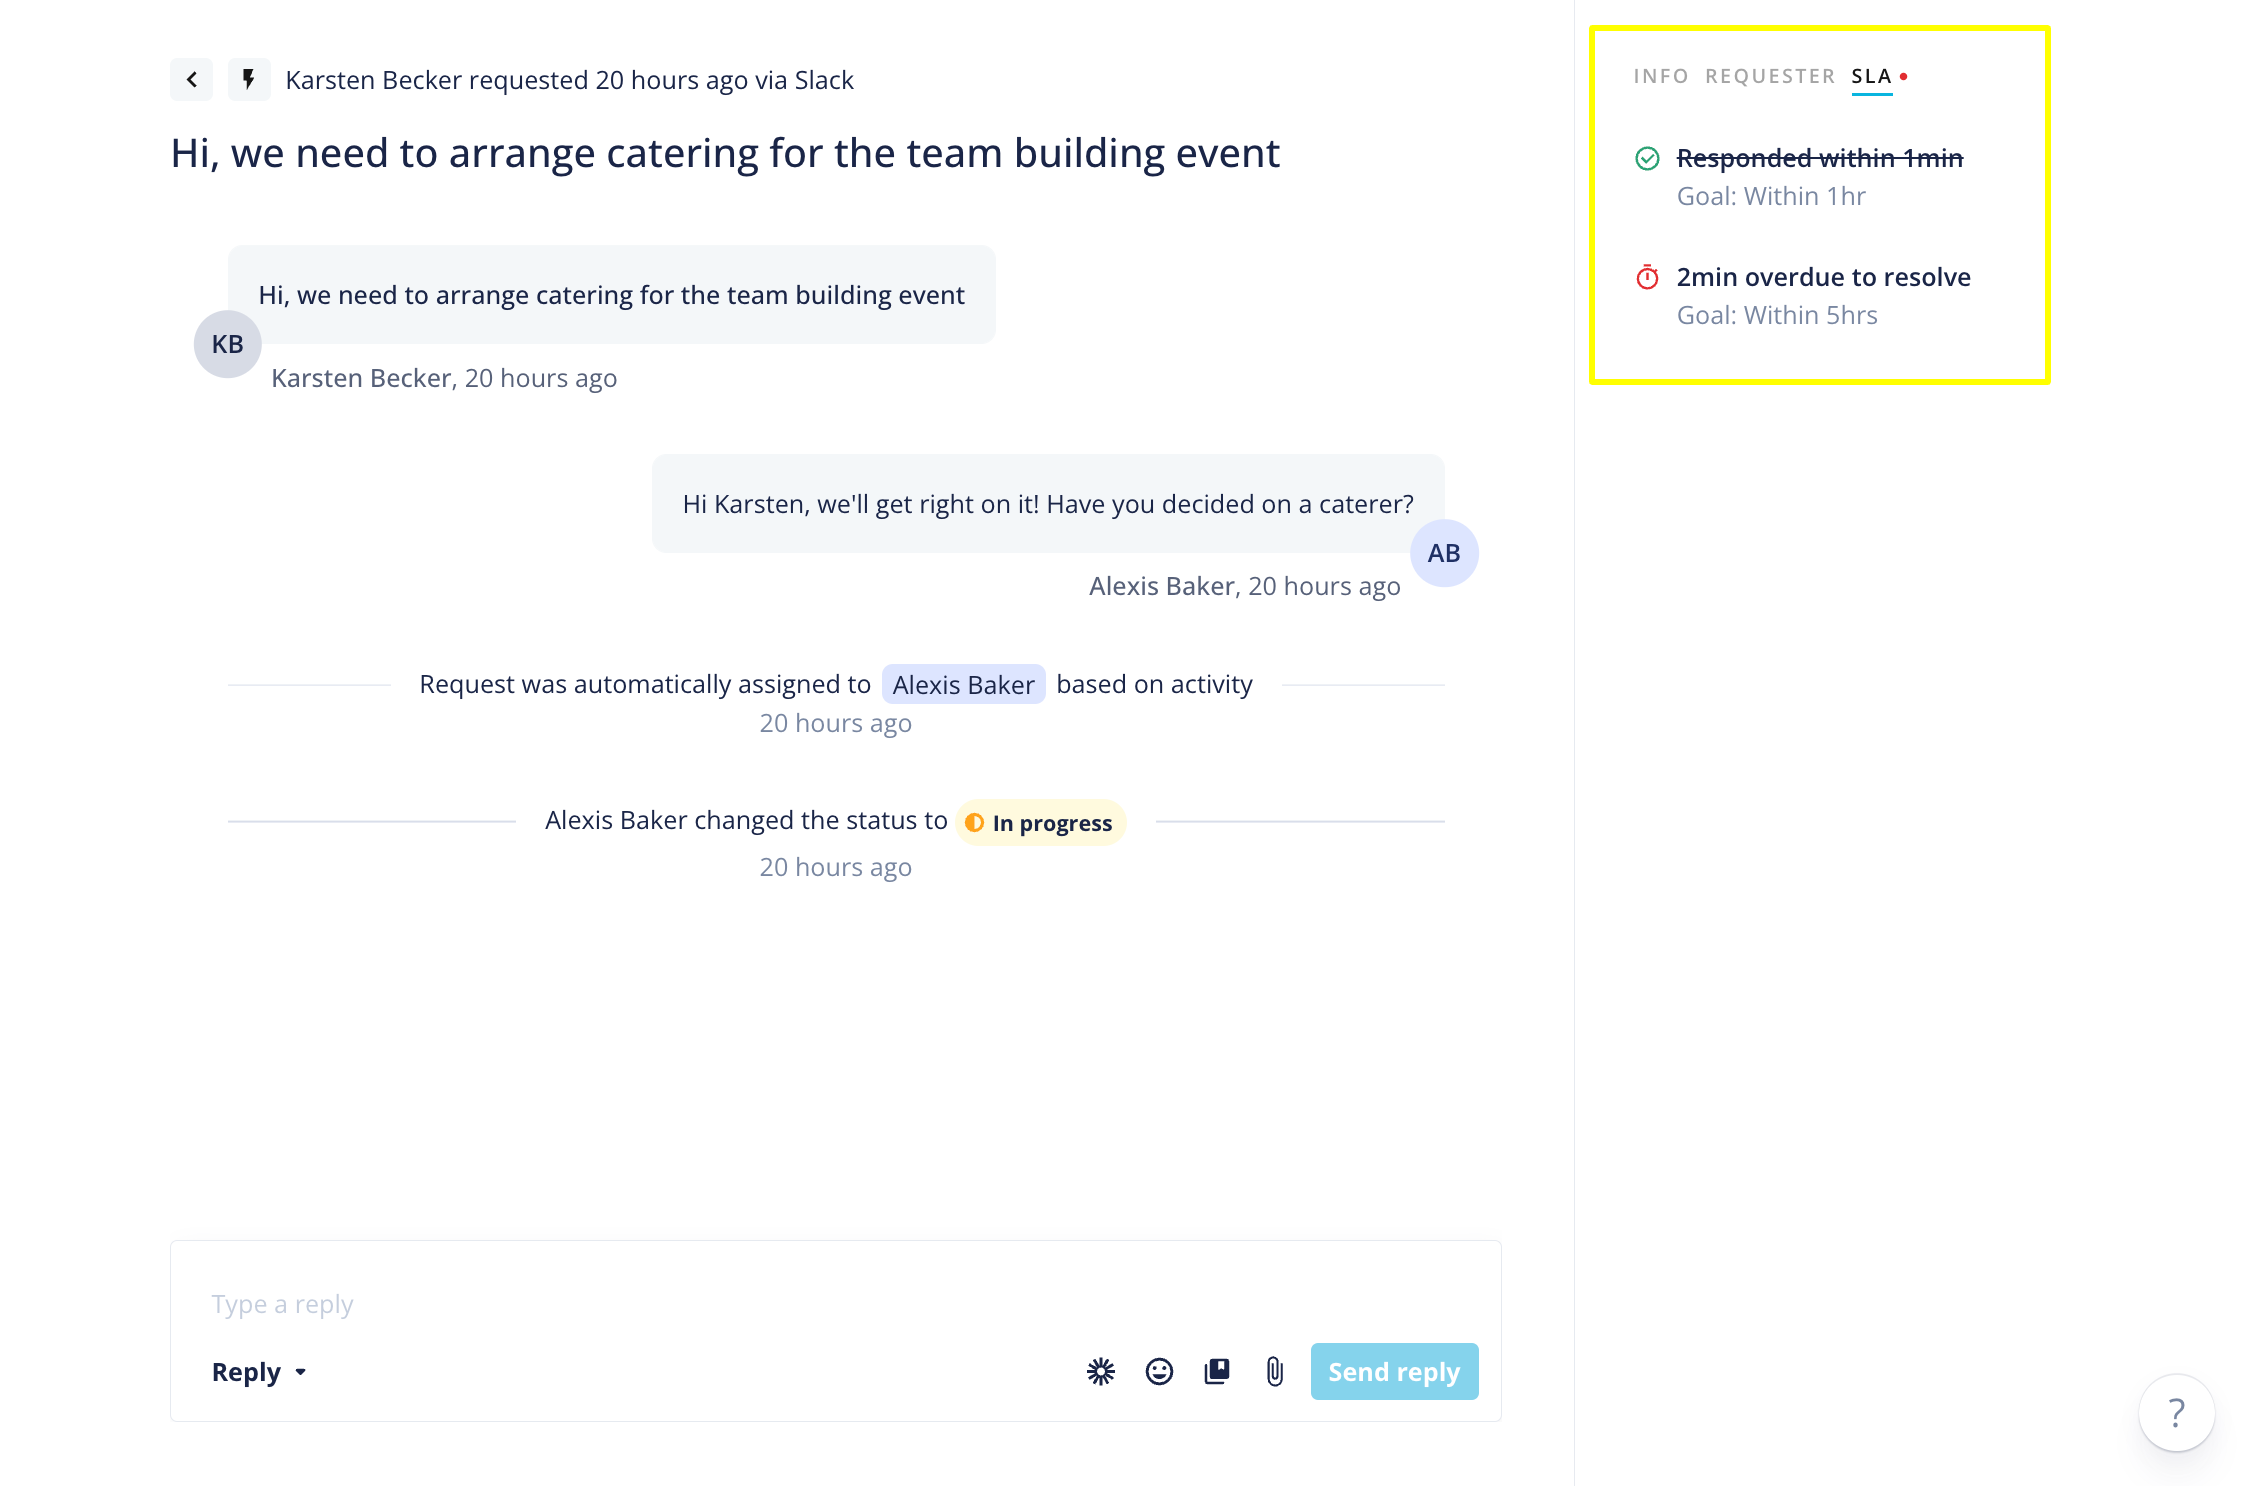Click the AB agent avatar
Viewport: 2244px width, 1486px height.
[1444, 553]
